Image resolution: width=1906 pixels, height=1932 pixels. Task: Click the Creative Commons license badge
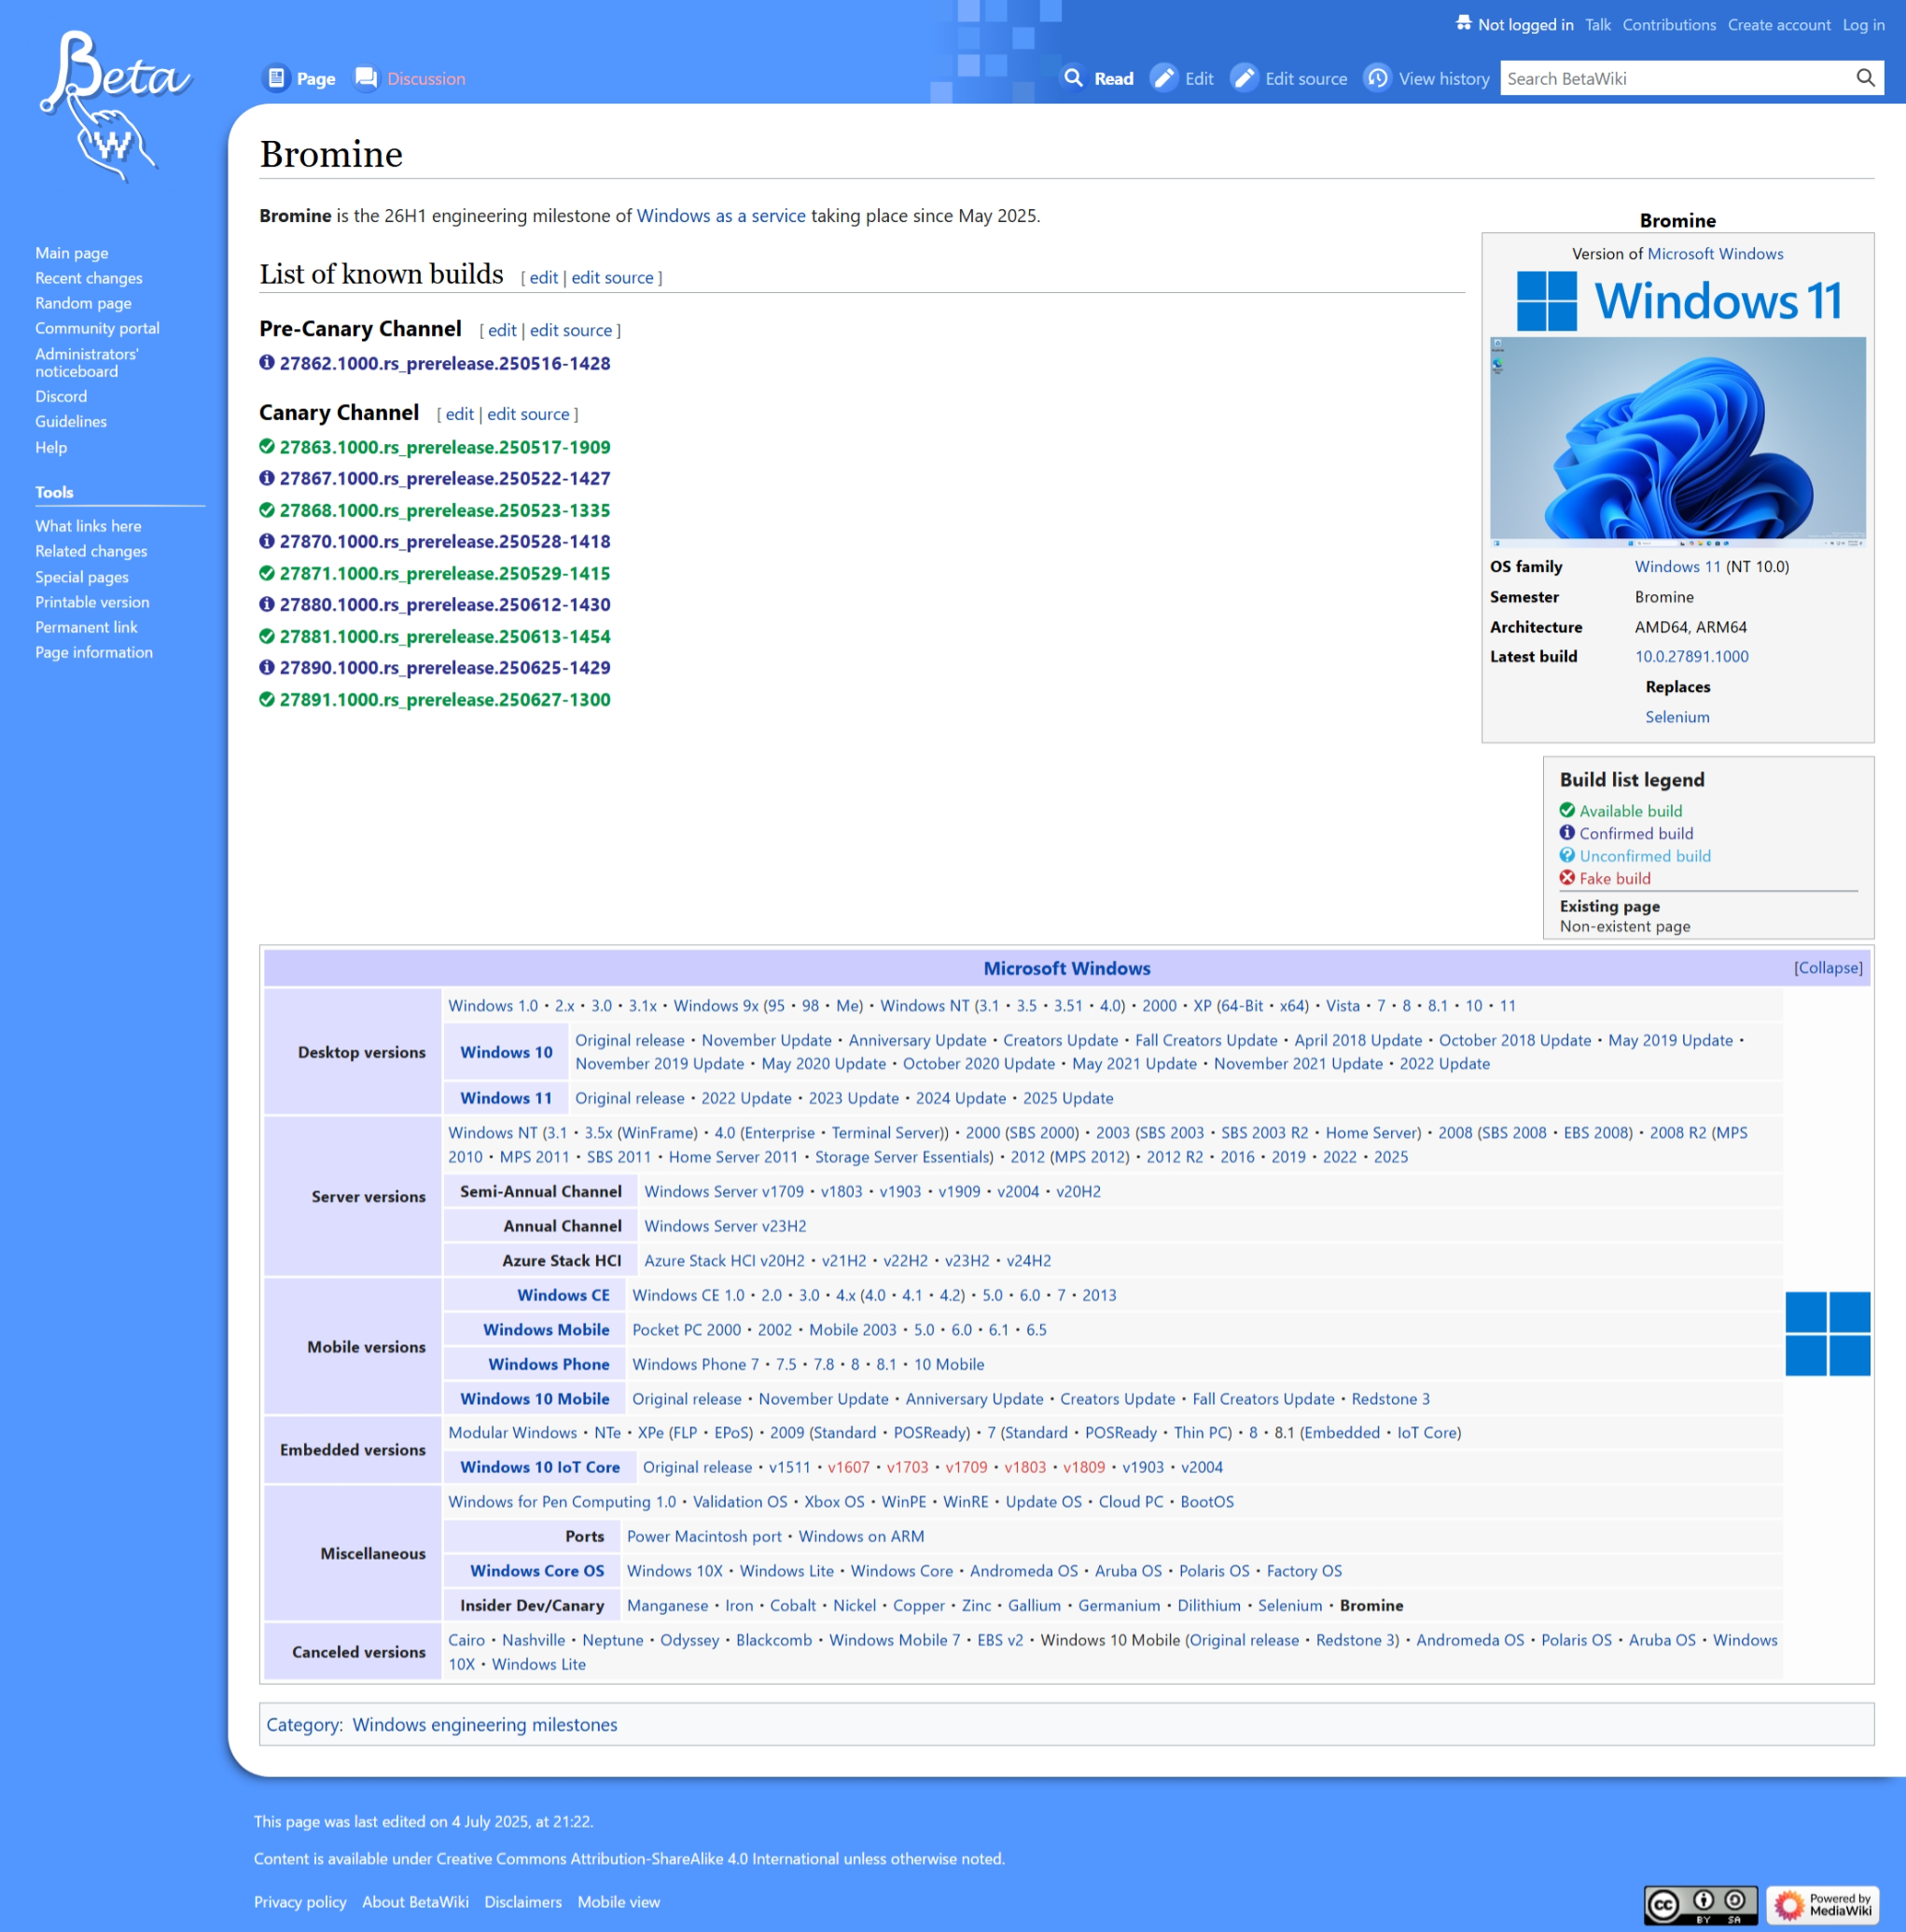point(1699,1904)
